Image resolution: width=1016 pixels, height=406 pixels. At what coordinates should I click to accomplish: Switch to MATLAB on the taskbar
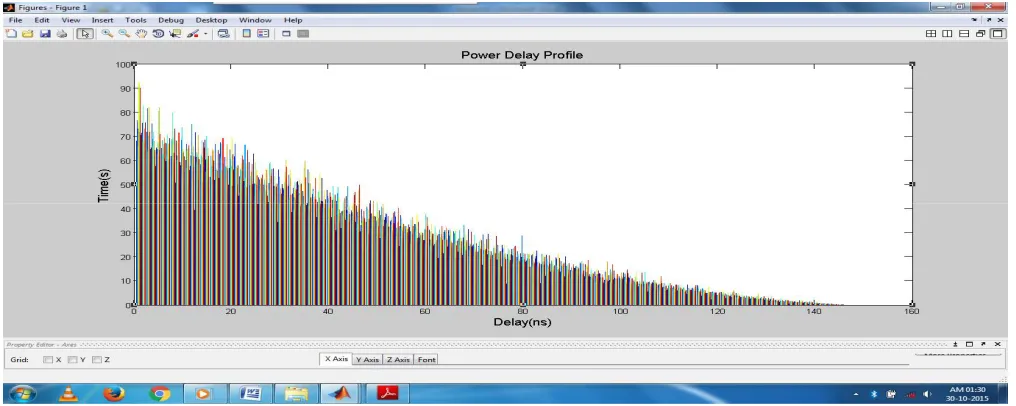point(341,393)
